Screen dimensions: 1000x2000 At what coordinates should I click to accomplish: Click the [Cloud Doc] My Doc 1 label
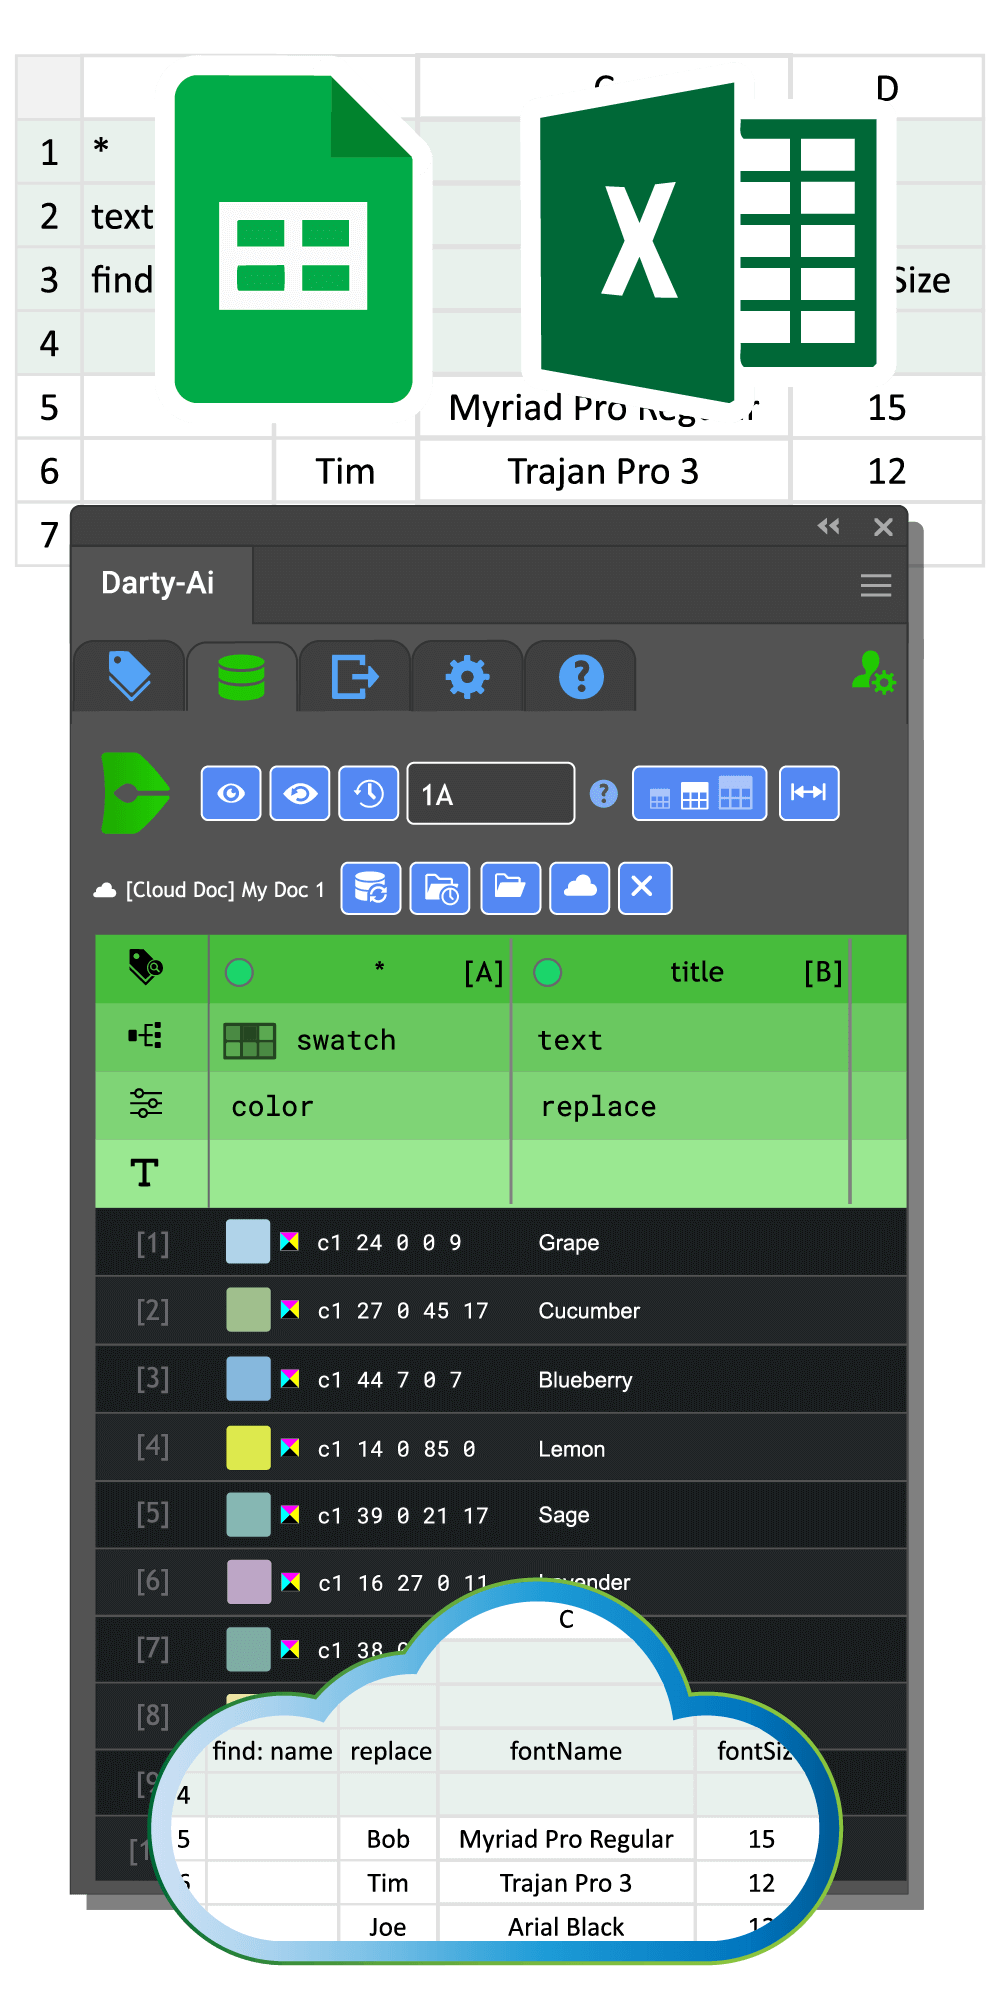coord(225,890)
